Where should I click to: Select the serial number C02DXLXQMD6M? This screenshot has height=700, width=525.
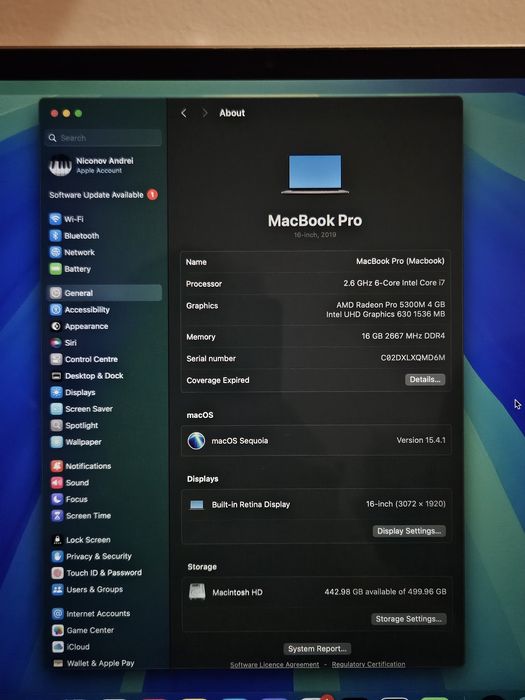tap(412, 358)
